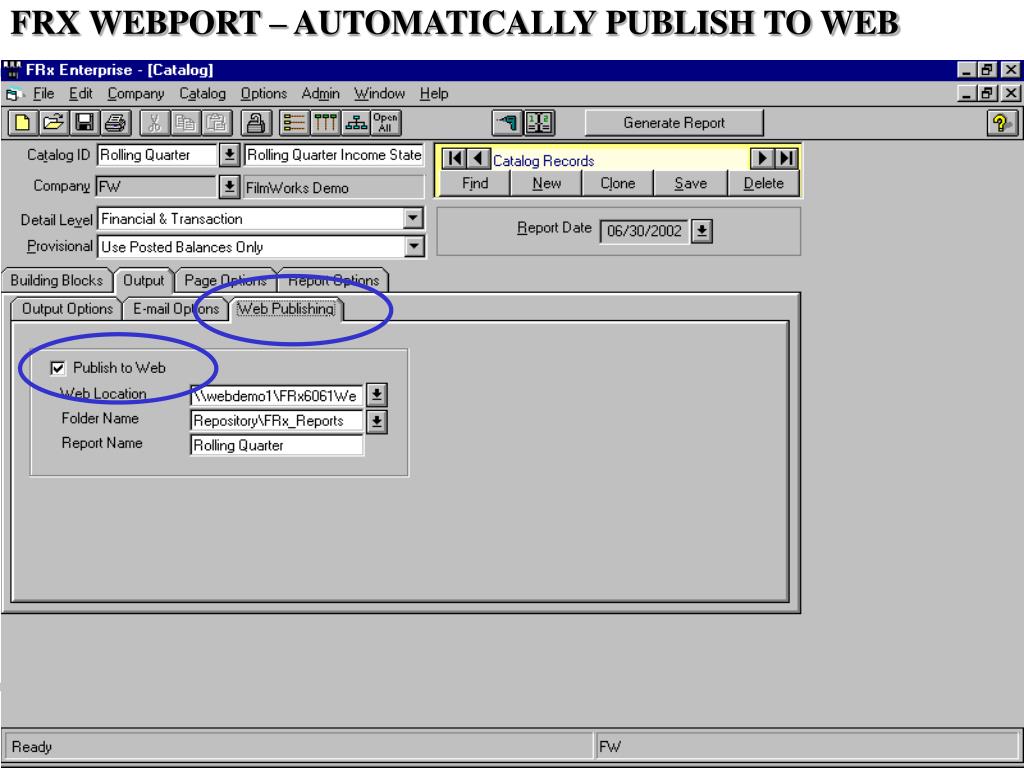Open the Admin menu

tap(320, 94)
